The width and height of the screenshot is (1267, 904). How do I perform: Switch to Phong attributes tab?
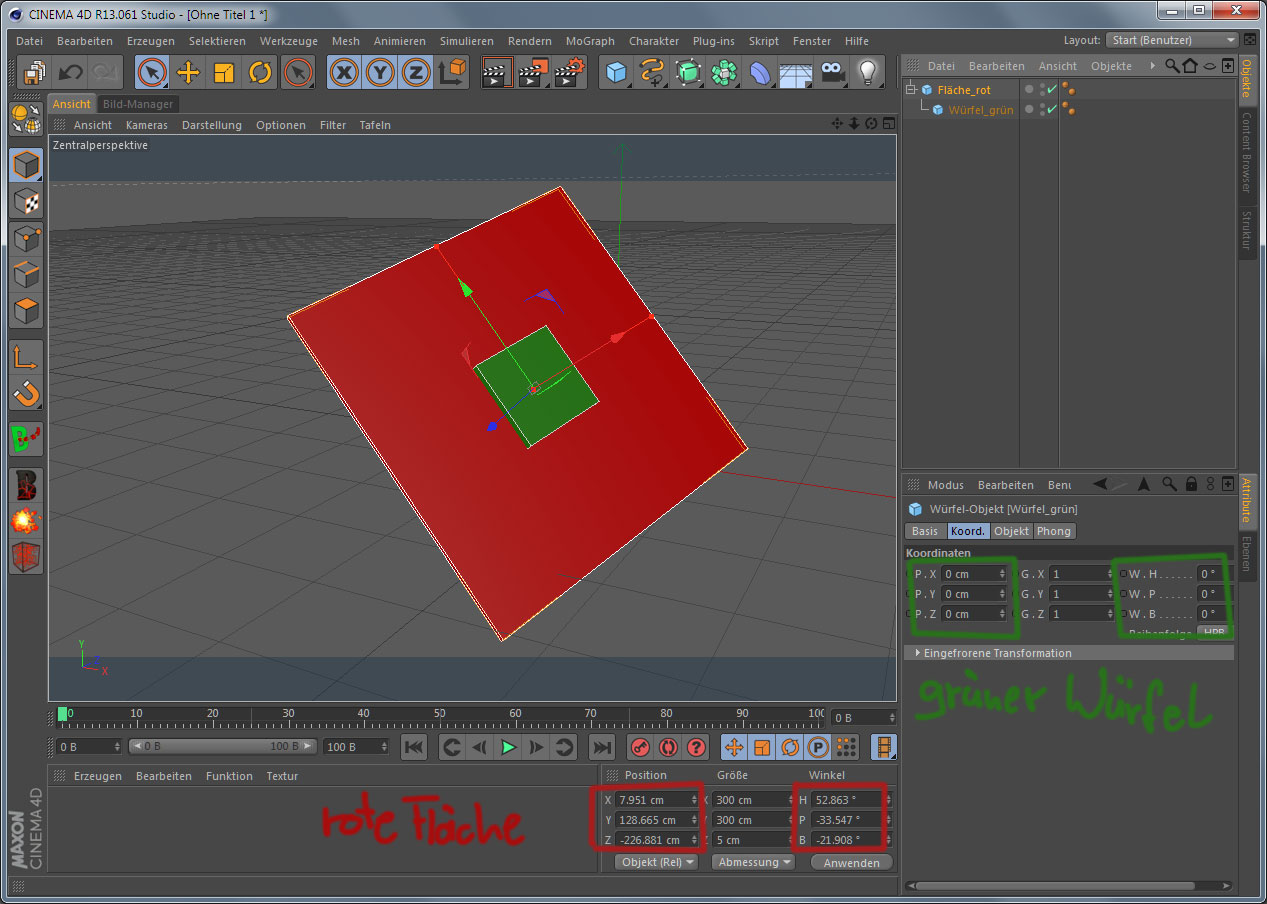[x=1054, y=531]
